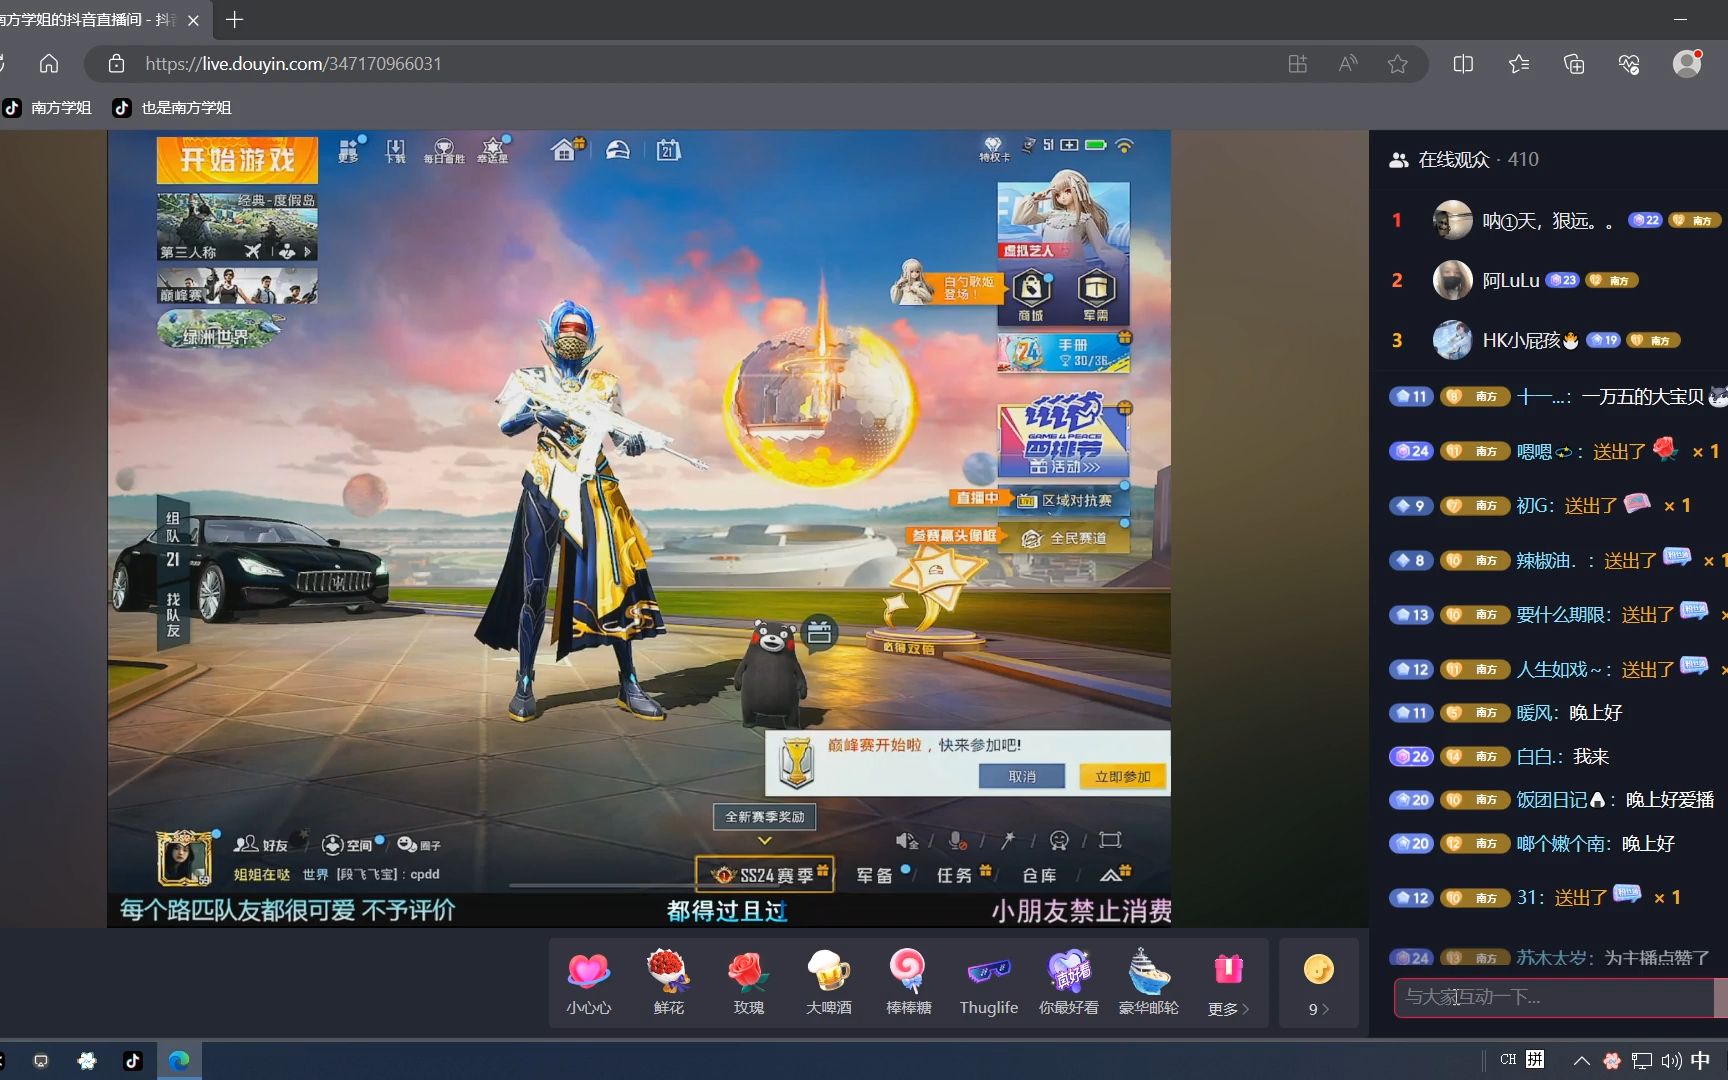Open browser collections icon
The height and width of the screenshot is (1080, 1728).
click(x=1573, y=64)
